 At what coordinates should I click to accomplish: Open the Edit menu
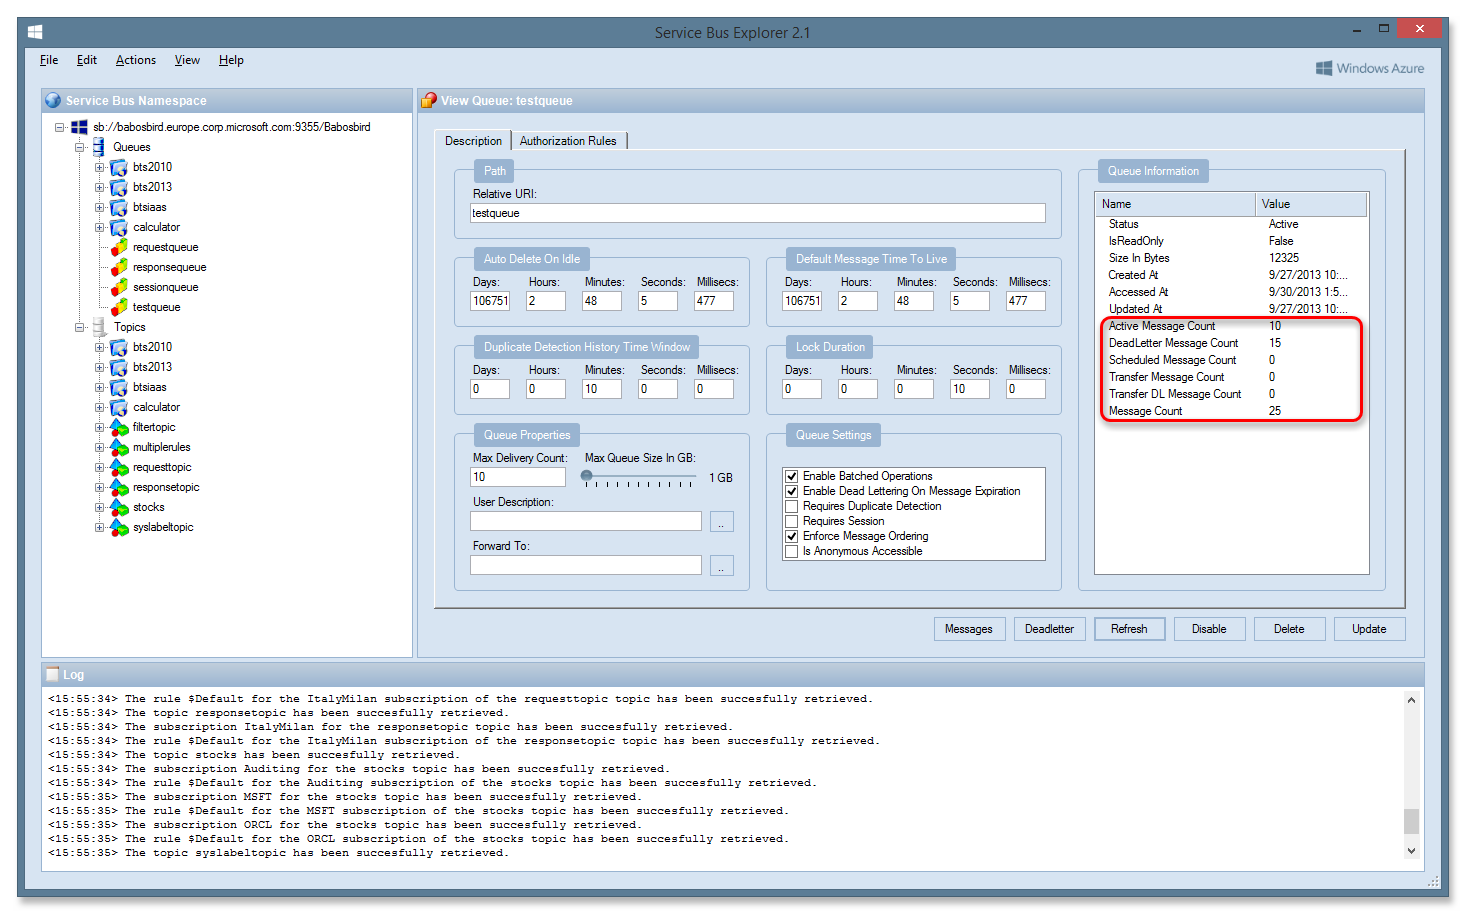[87, 60]
